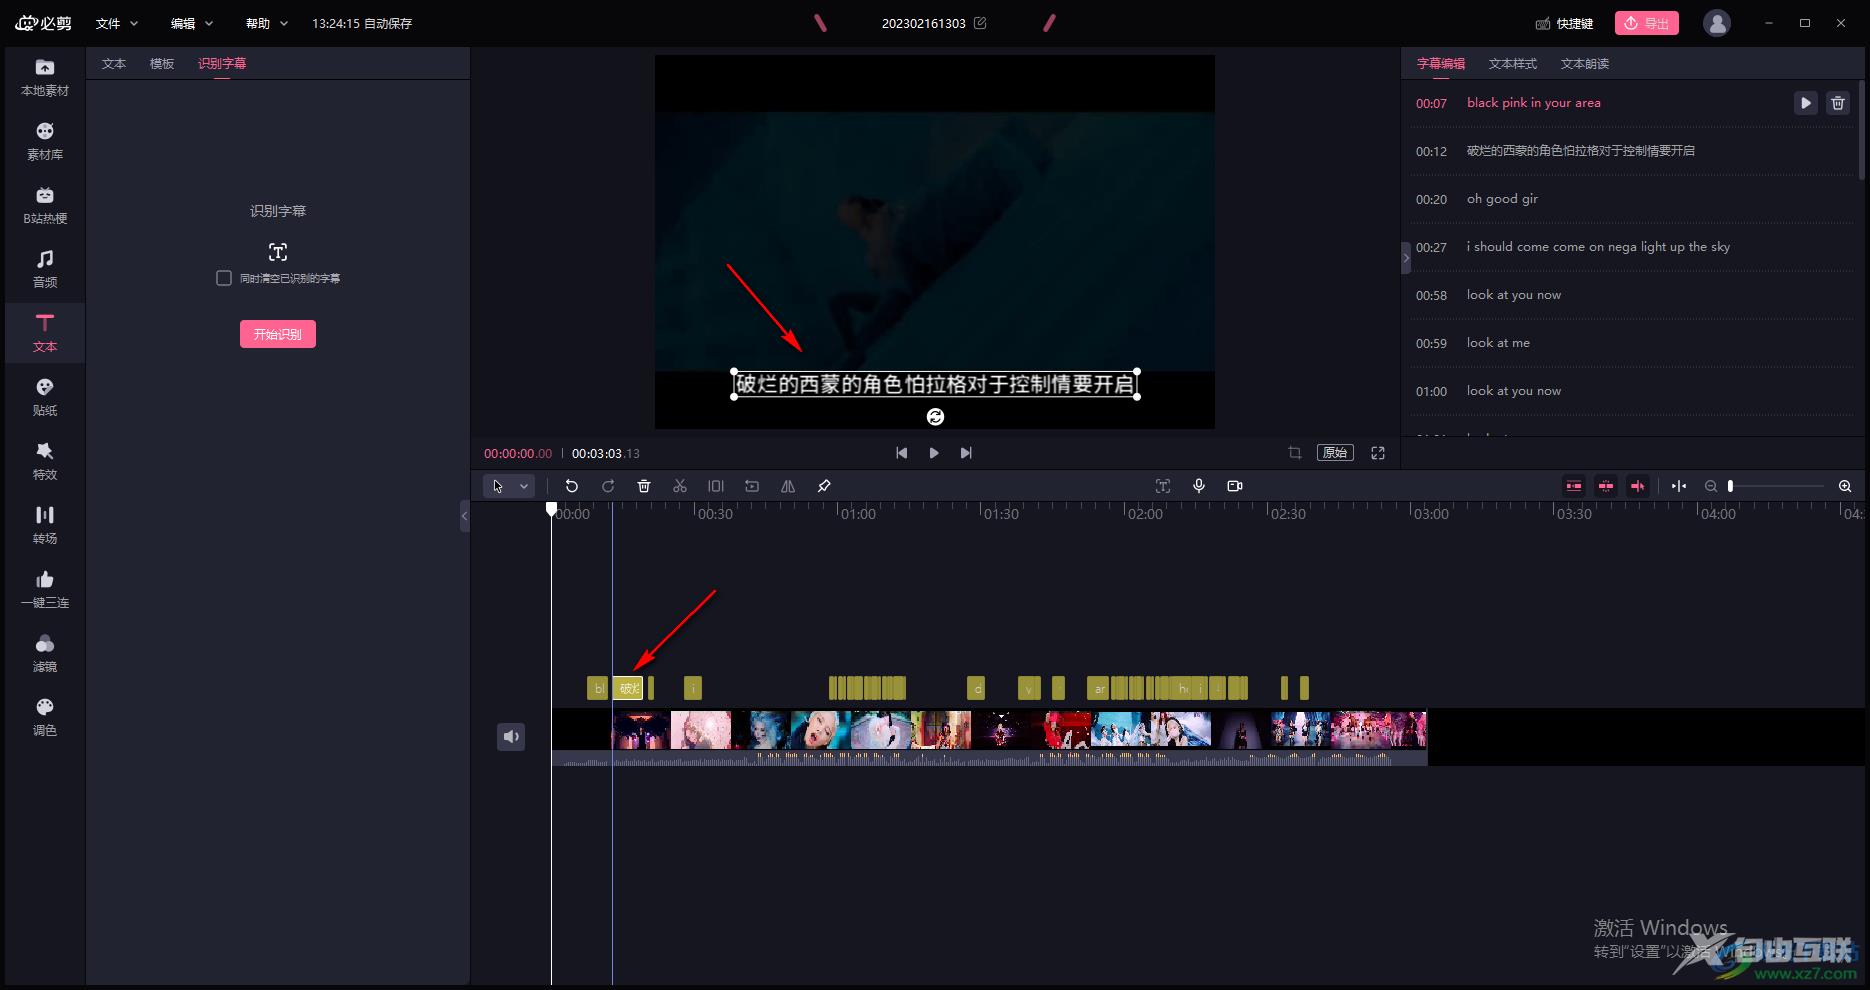Click the microphone record voice icon
The width and height of the screenshot is (1870, 990).
pyautogui.click(x=1199, y=486)
